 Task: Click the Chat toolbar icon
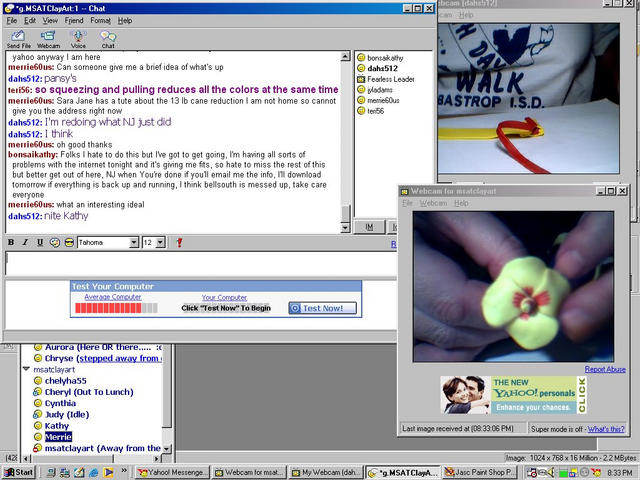tap(108, 39)
